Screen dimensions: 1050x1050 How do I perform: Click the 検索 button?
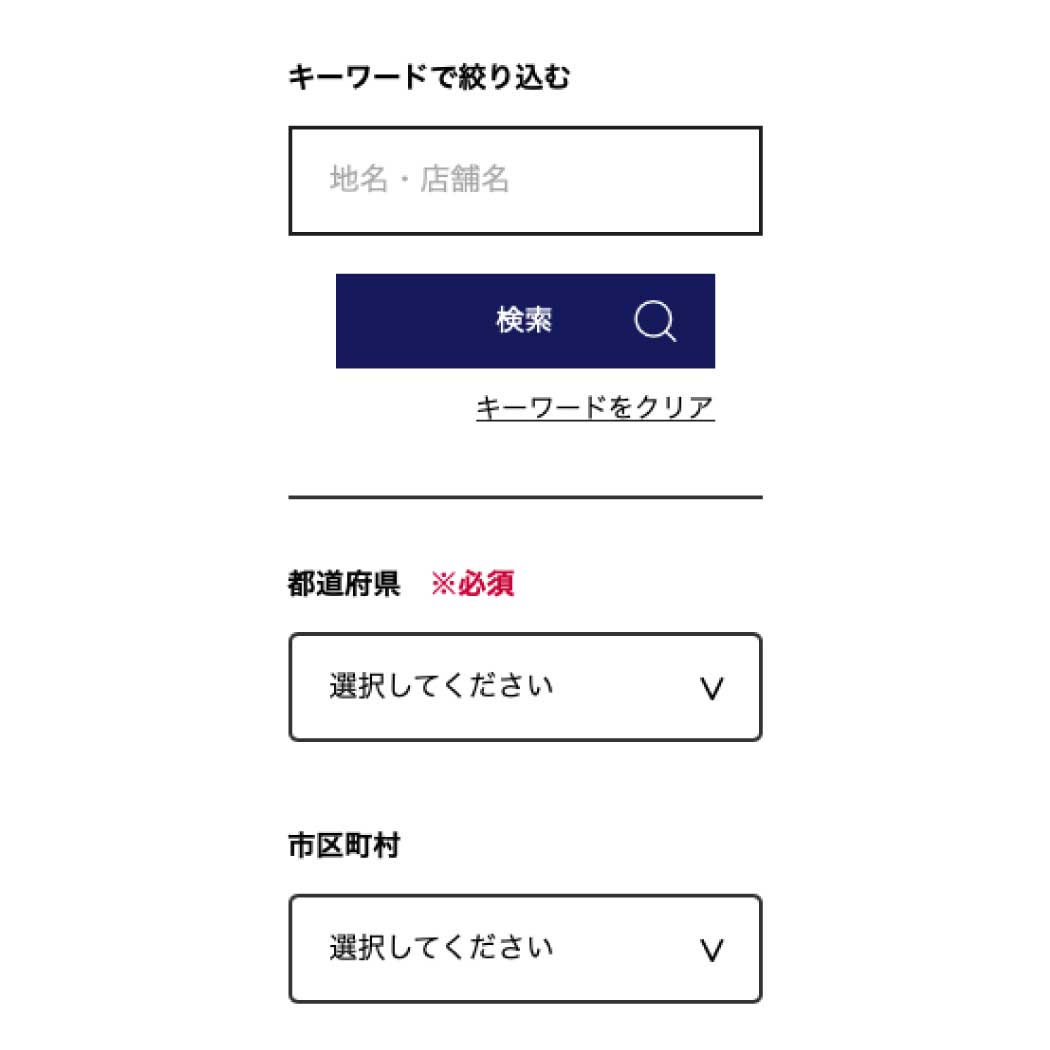pyautogui.click(x=525, y=321)
